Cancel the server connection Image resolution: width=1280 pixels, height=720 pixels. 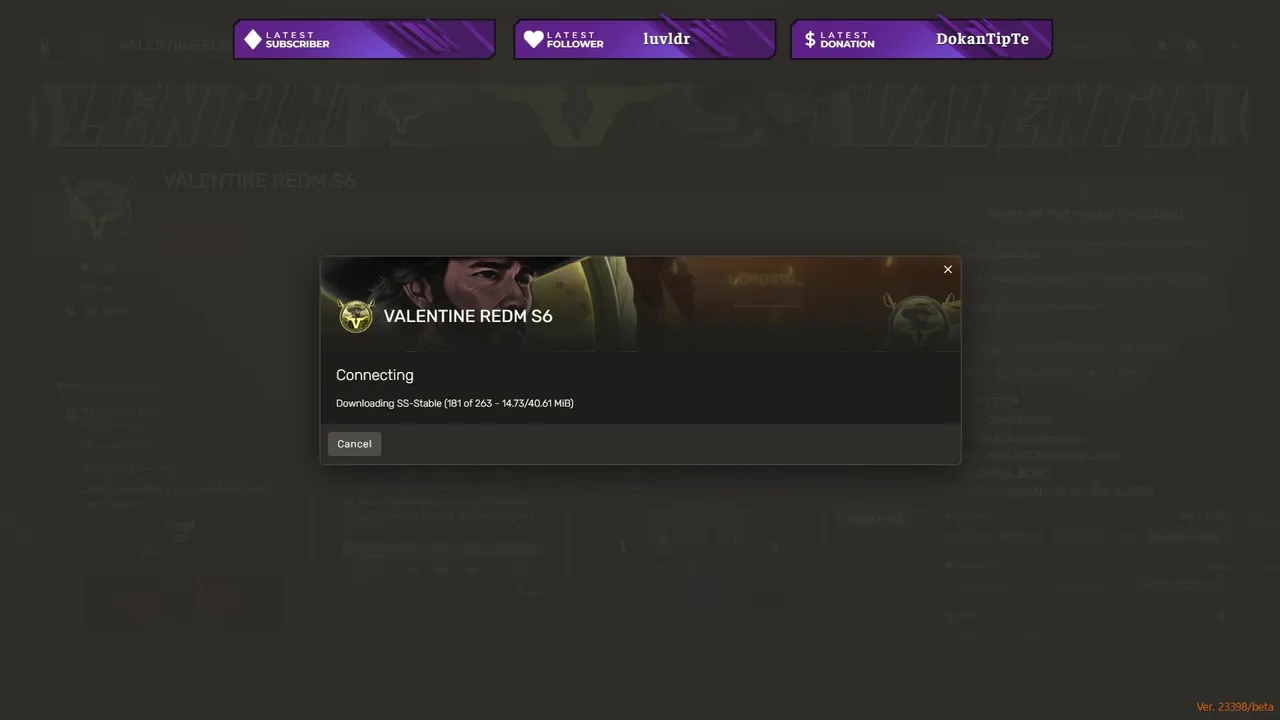[354, 444]
